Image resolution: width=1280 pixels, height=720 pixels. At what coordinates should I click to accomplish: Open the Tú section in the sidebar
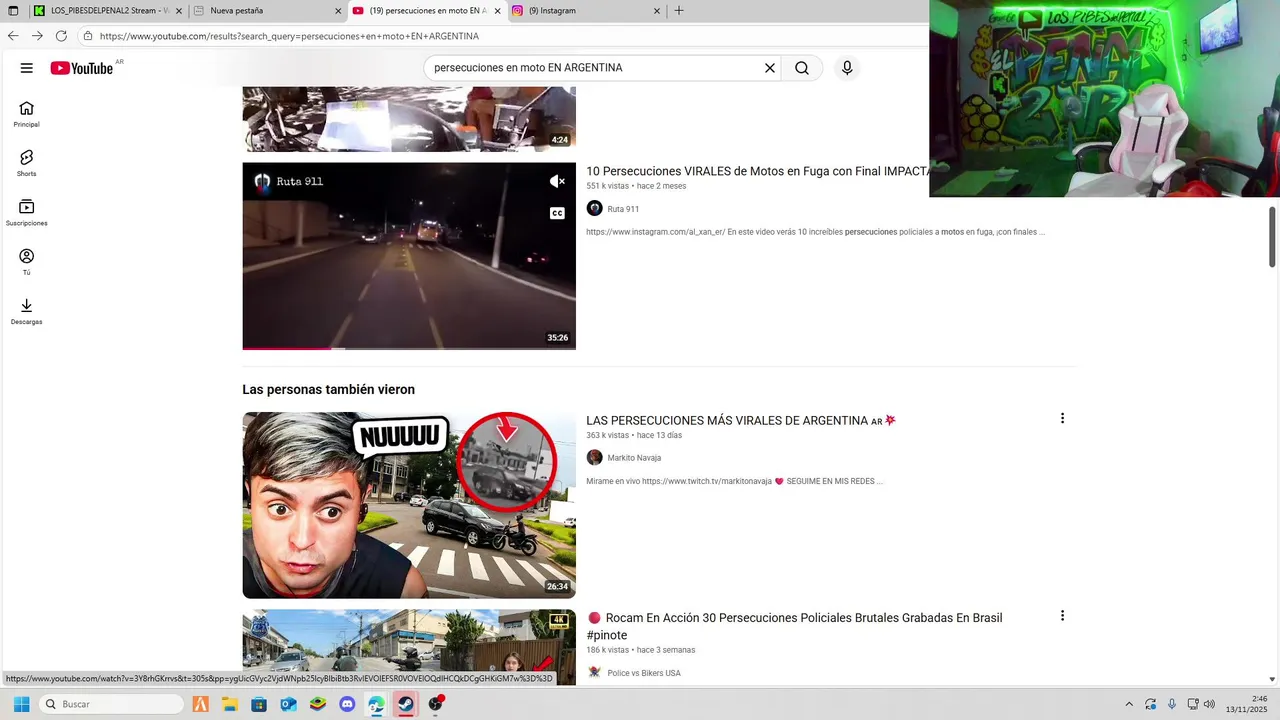27,262
